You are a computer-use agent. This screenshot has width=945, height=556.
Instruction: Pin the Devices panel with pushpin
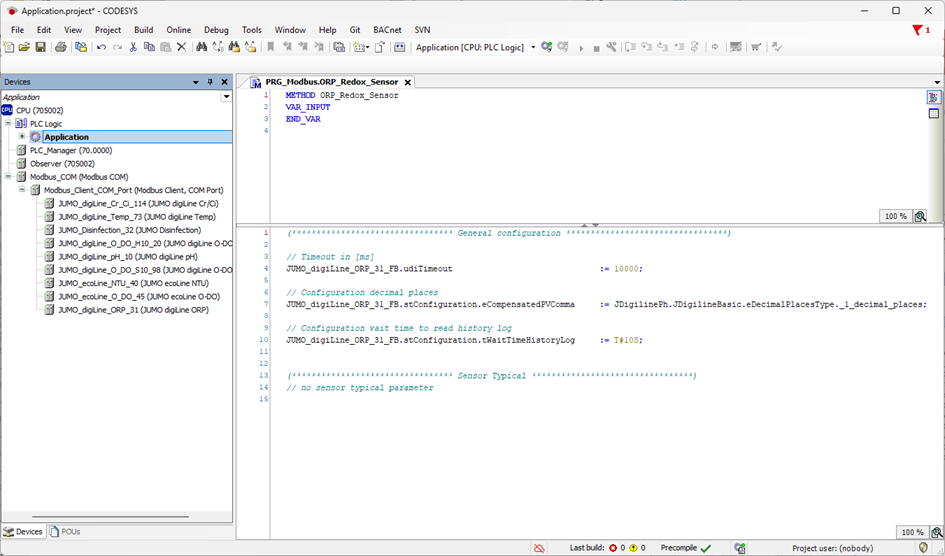tap(210, 82)
